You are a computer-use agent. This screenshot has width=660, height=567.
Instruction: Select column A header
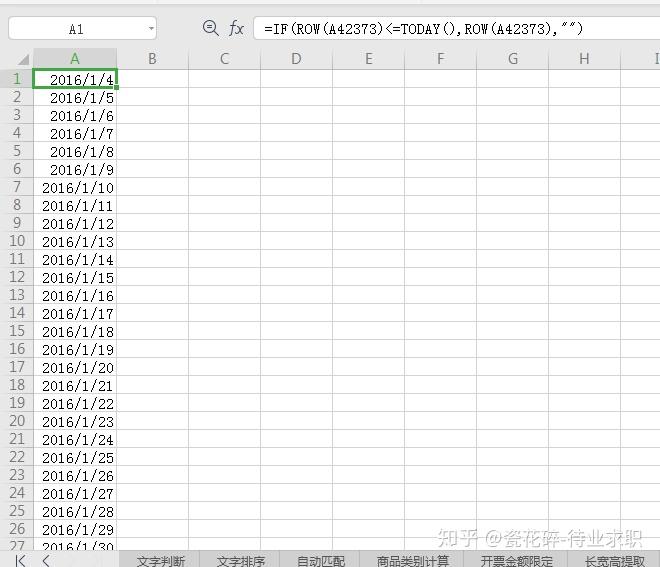point(75,59)
